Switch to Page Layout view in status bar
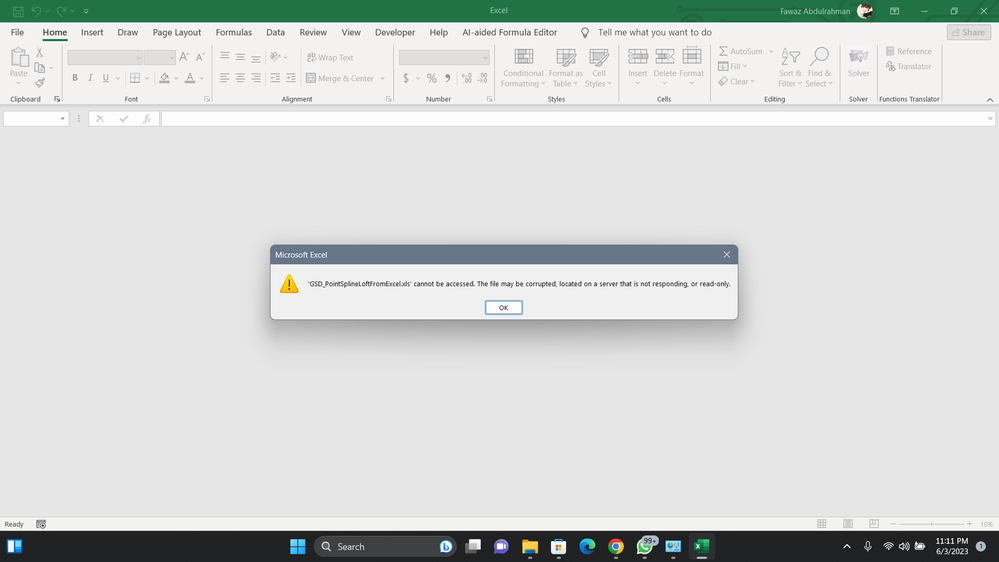The width and height of the screenshot is (999, 562). tap(847, 524)
